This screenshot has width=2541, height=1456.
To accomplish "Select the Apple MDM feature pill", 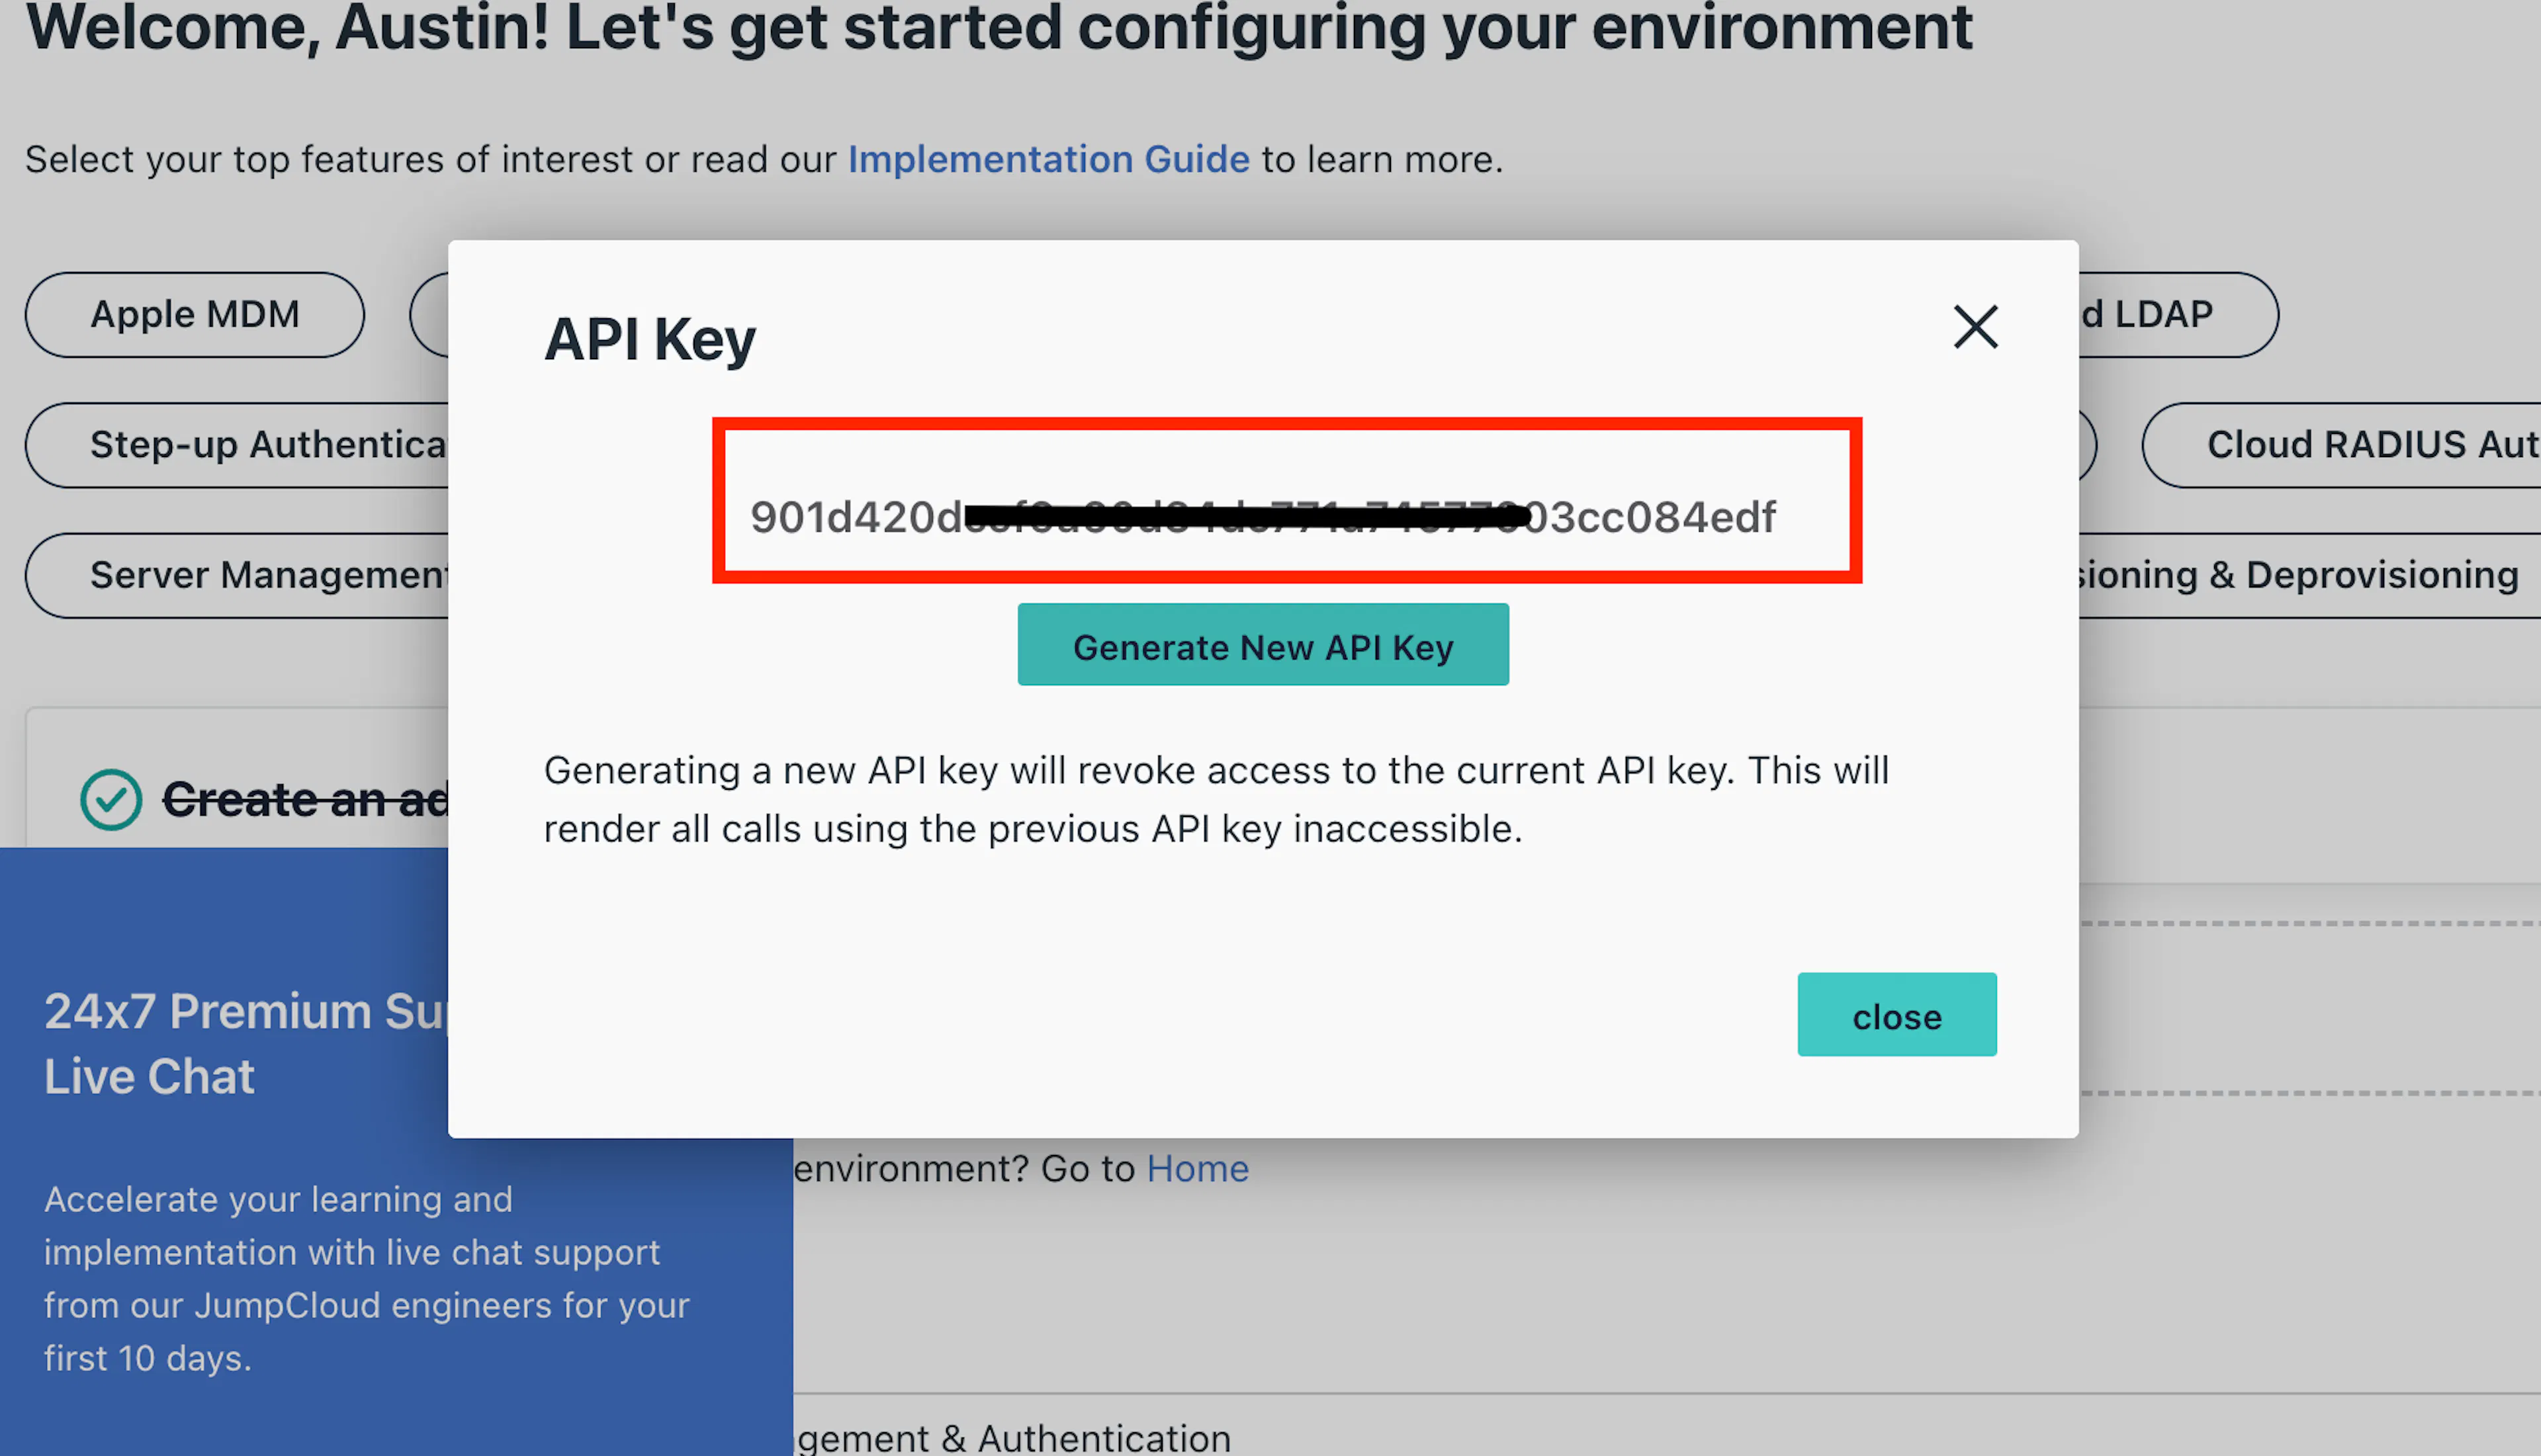I will click(x=195, y=315).
